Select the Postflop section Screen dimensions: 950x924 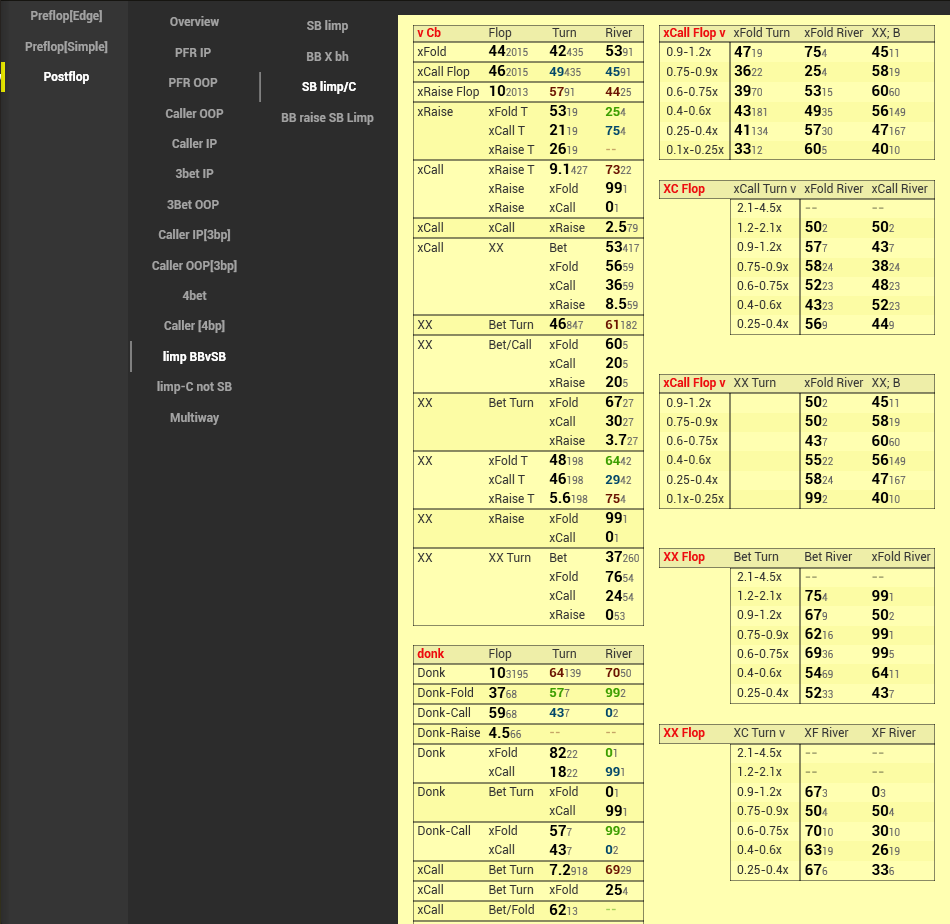pos(66,77)
